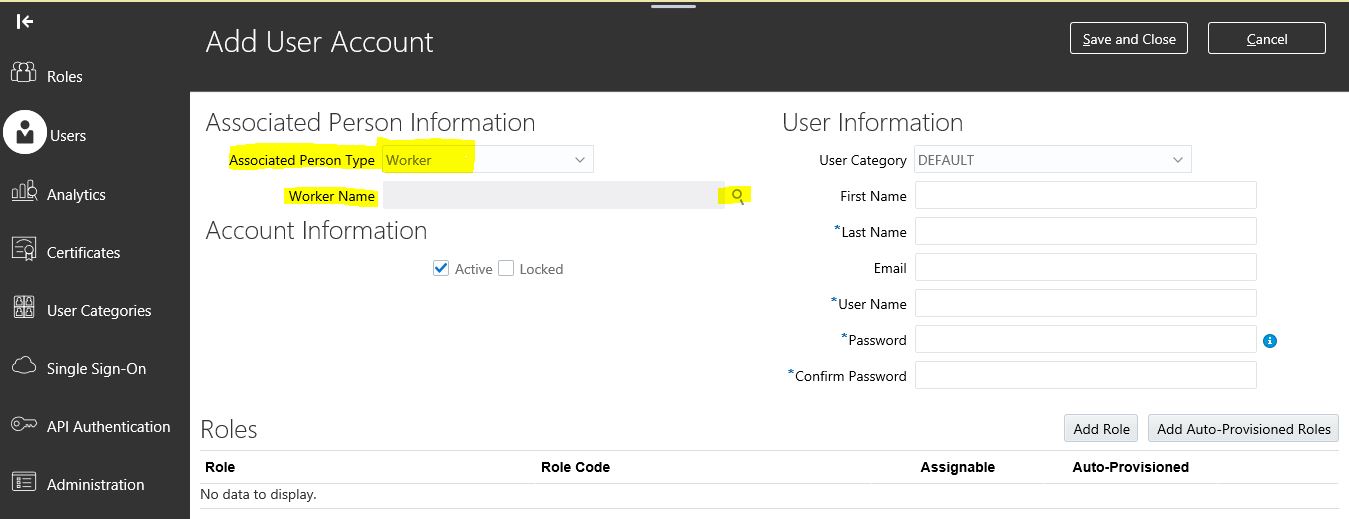Open the Roles icon in sidebar
The height and width of the screenshot is (519, 1349).
click(24, 73)
